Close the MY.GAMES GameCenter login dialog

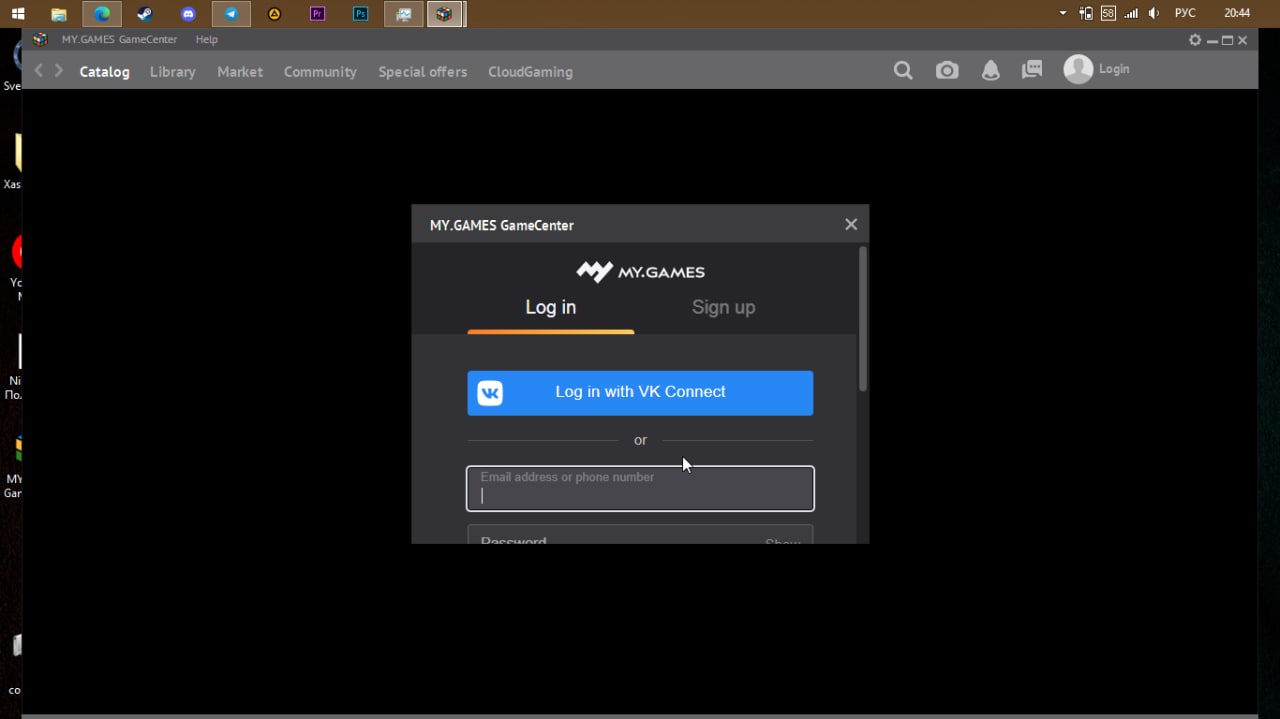(851, 225)
